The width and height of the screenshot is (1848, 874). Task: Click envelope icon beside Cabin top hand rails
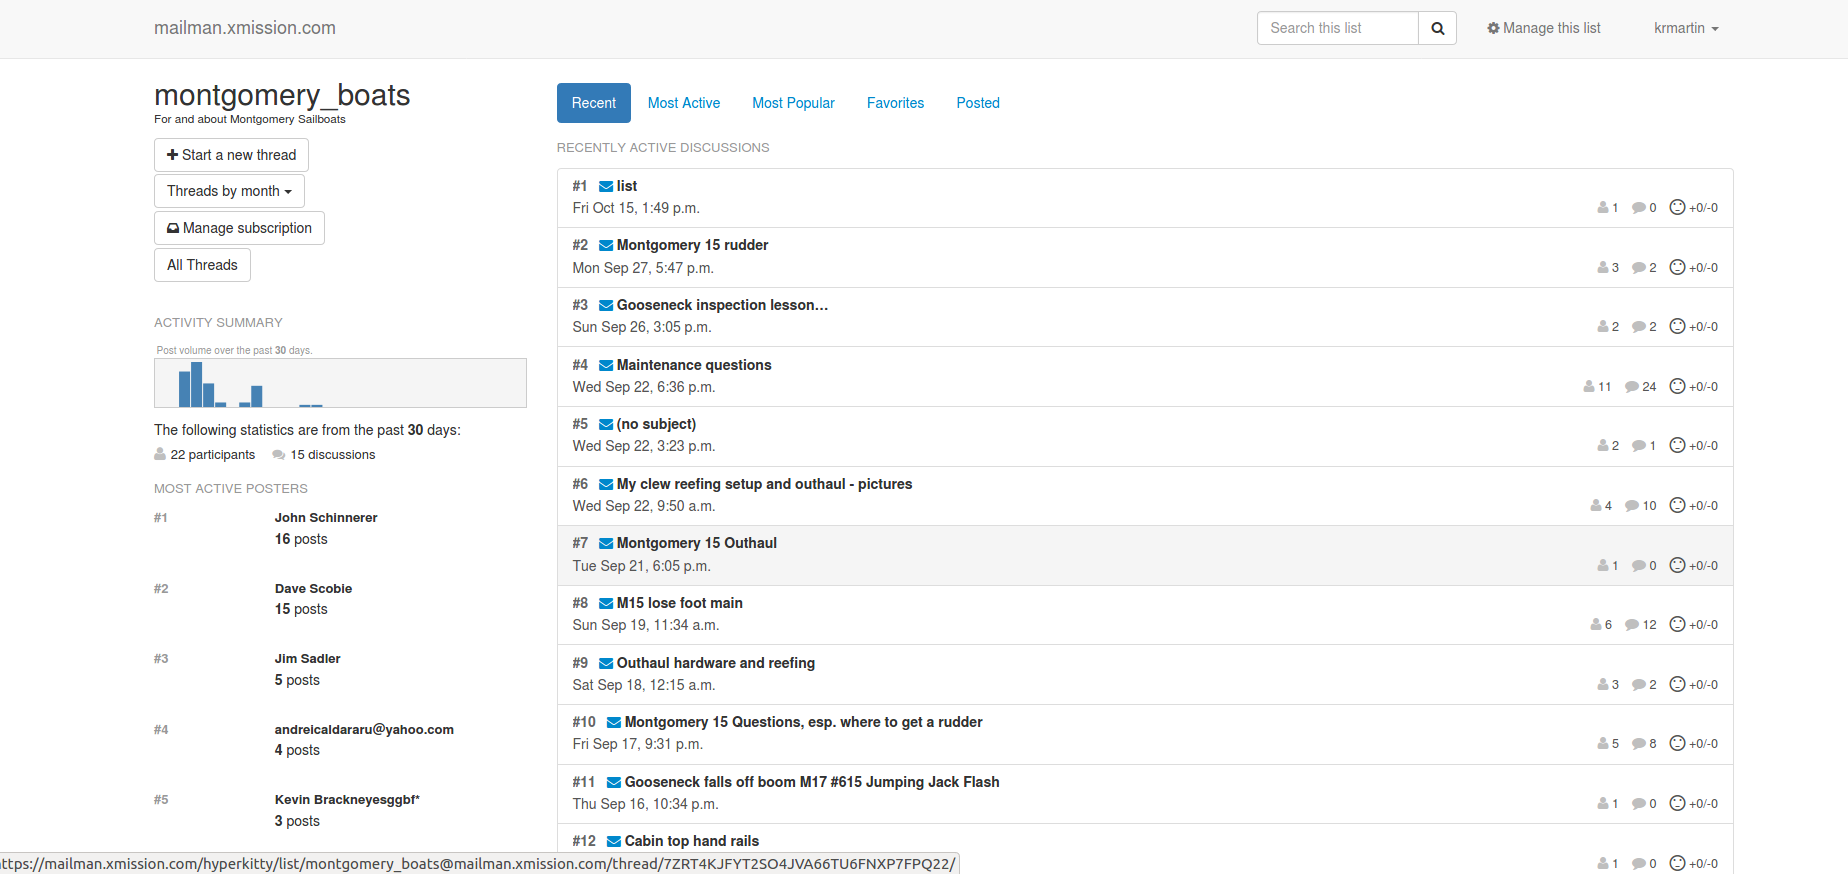pyautogui.click(x=613, y=841)
